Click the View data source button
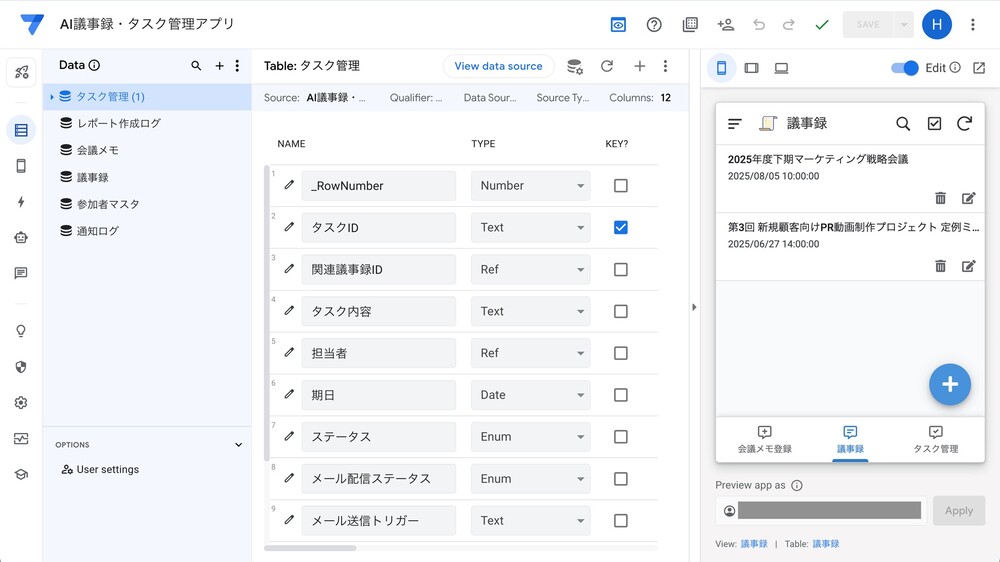 [498, 66]
